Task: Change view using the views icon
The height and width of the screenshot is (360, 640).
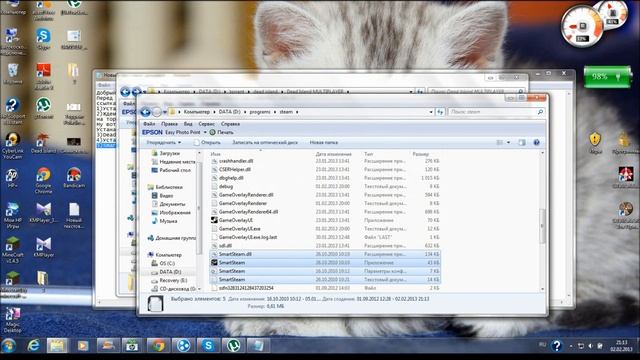Action: (500, 142)
